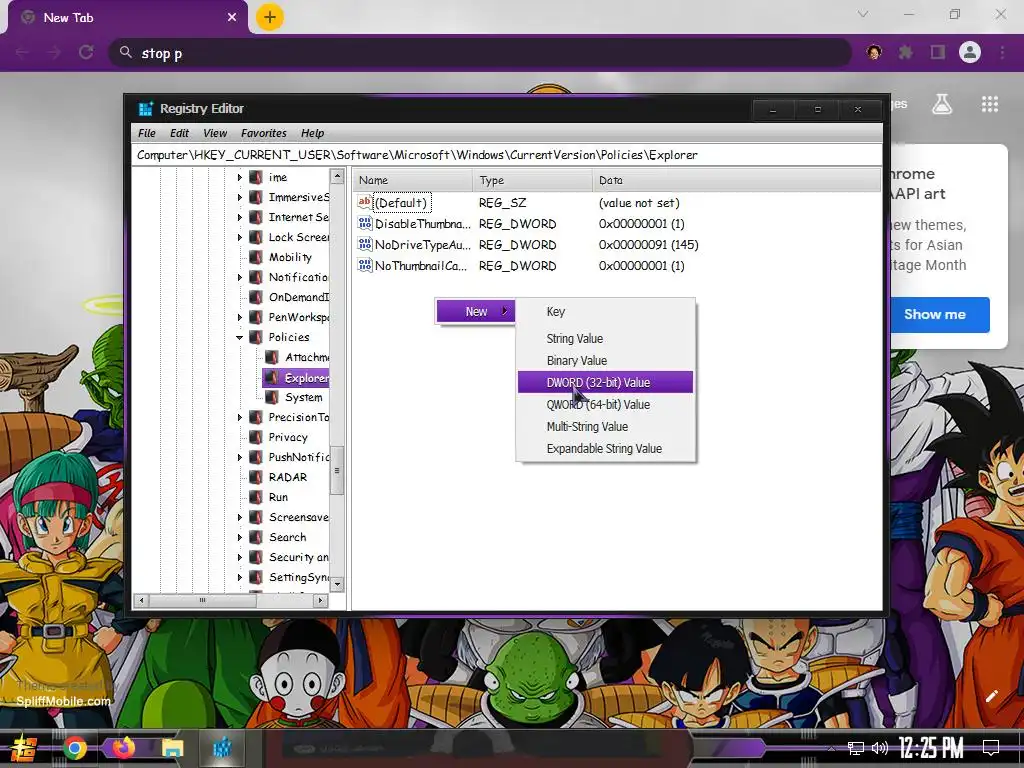The height and width of the screenshot is (768, 1024).
Task: Open Google apps grid icon
Action: click(x=989, y=104)
